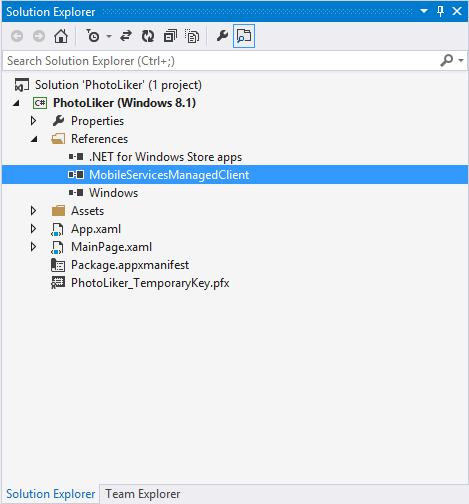Screen dimensions: 469x504
Task: Select the References tree item
Action: pos(99,139)
